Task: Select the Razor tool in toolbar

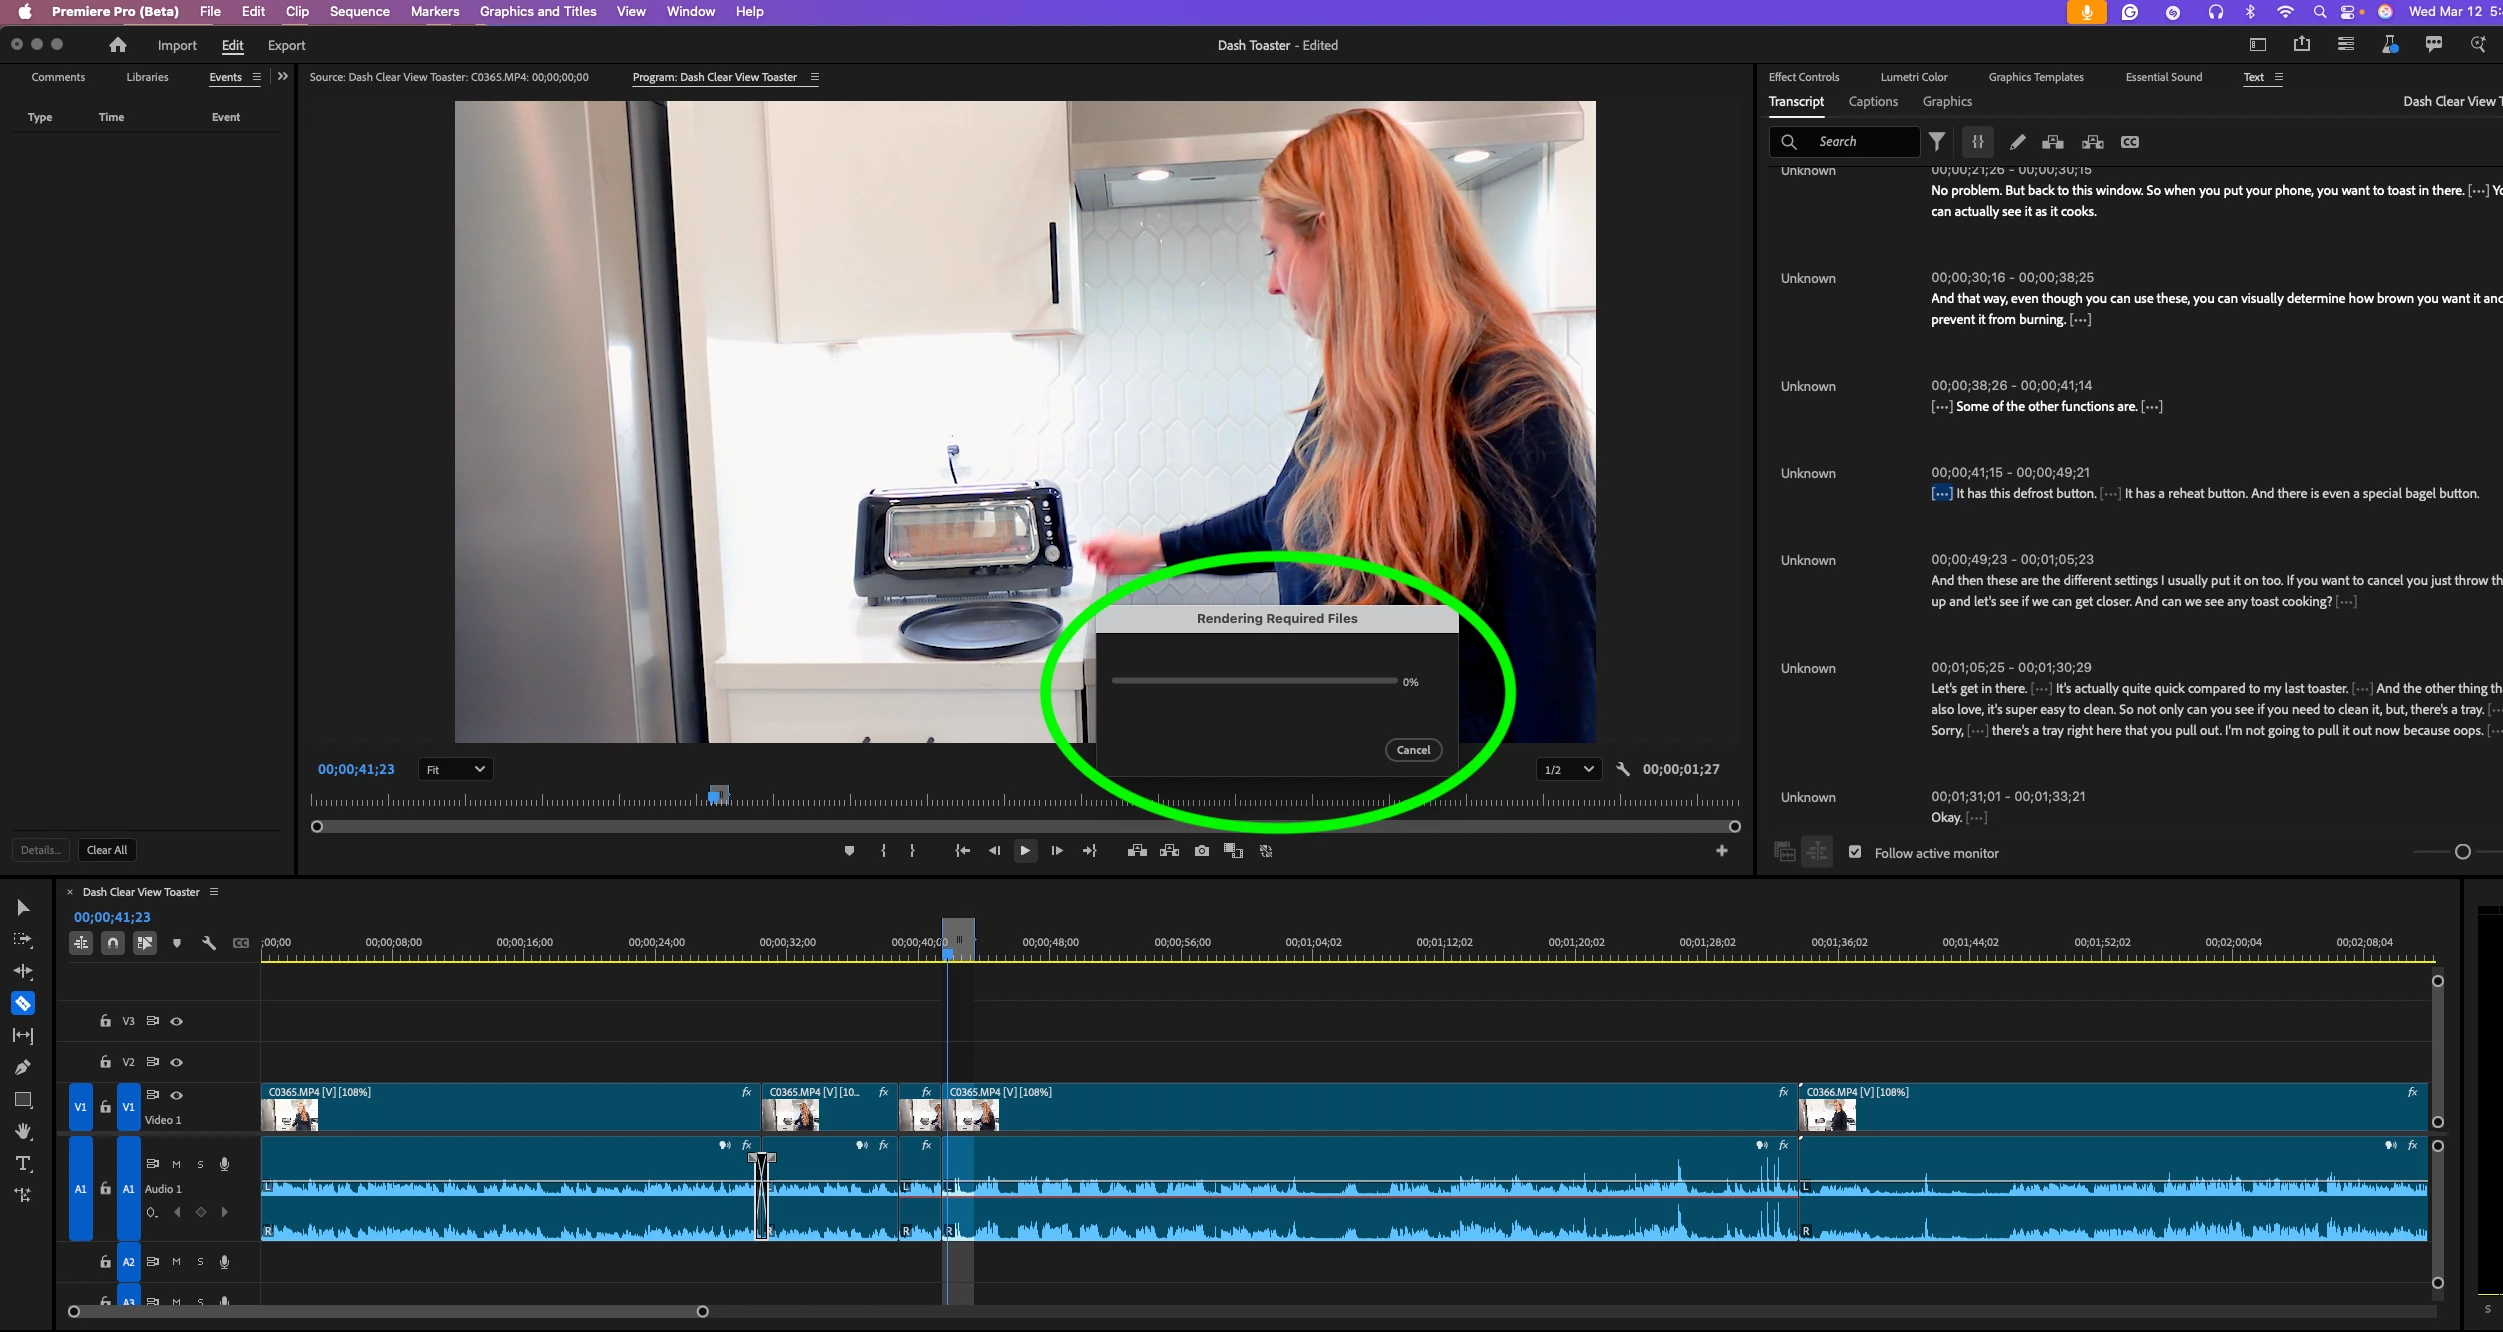Action: click(x=23, y=1003)
